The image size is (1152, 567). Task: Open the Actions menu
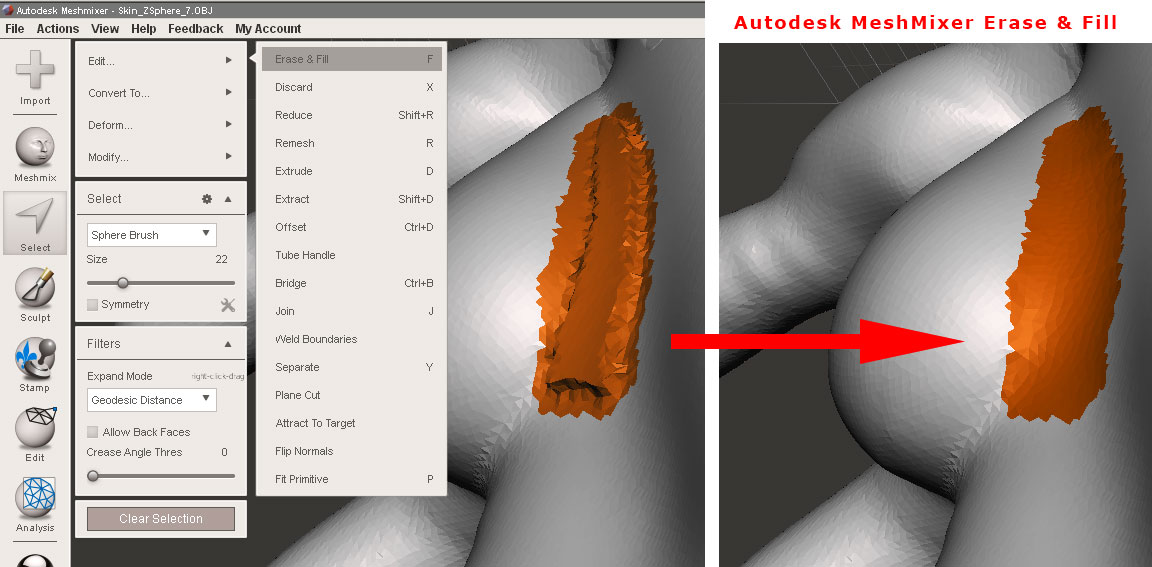point(57,29)
